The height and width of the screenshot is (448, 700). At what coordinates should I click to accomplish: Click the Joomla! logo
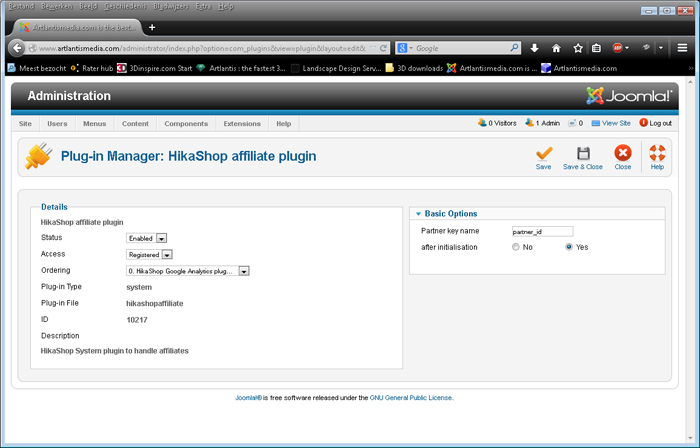[629, 95]
